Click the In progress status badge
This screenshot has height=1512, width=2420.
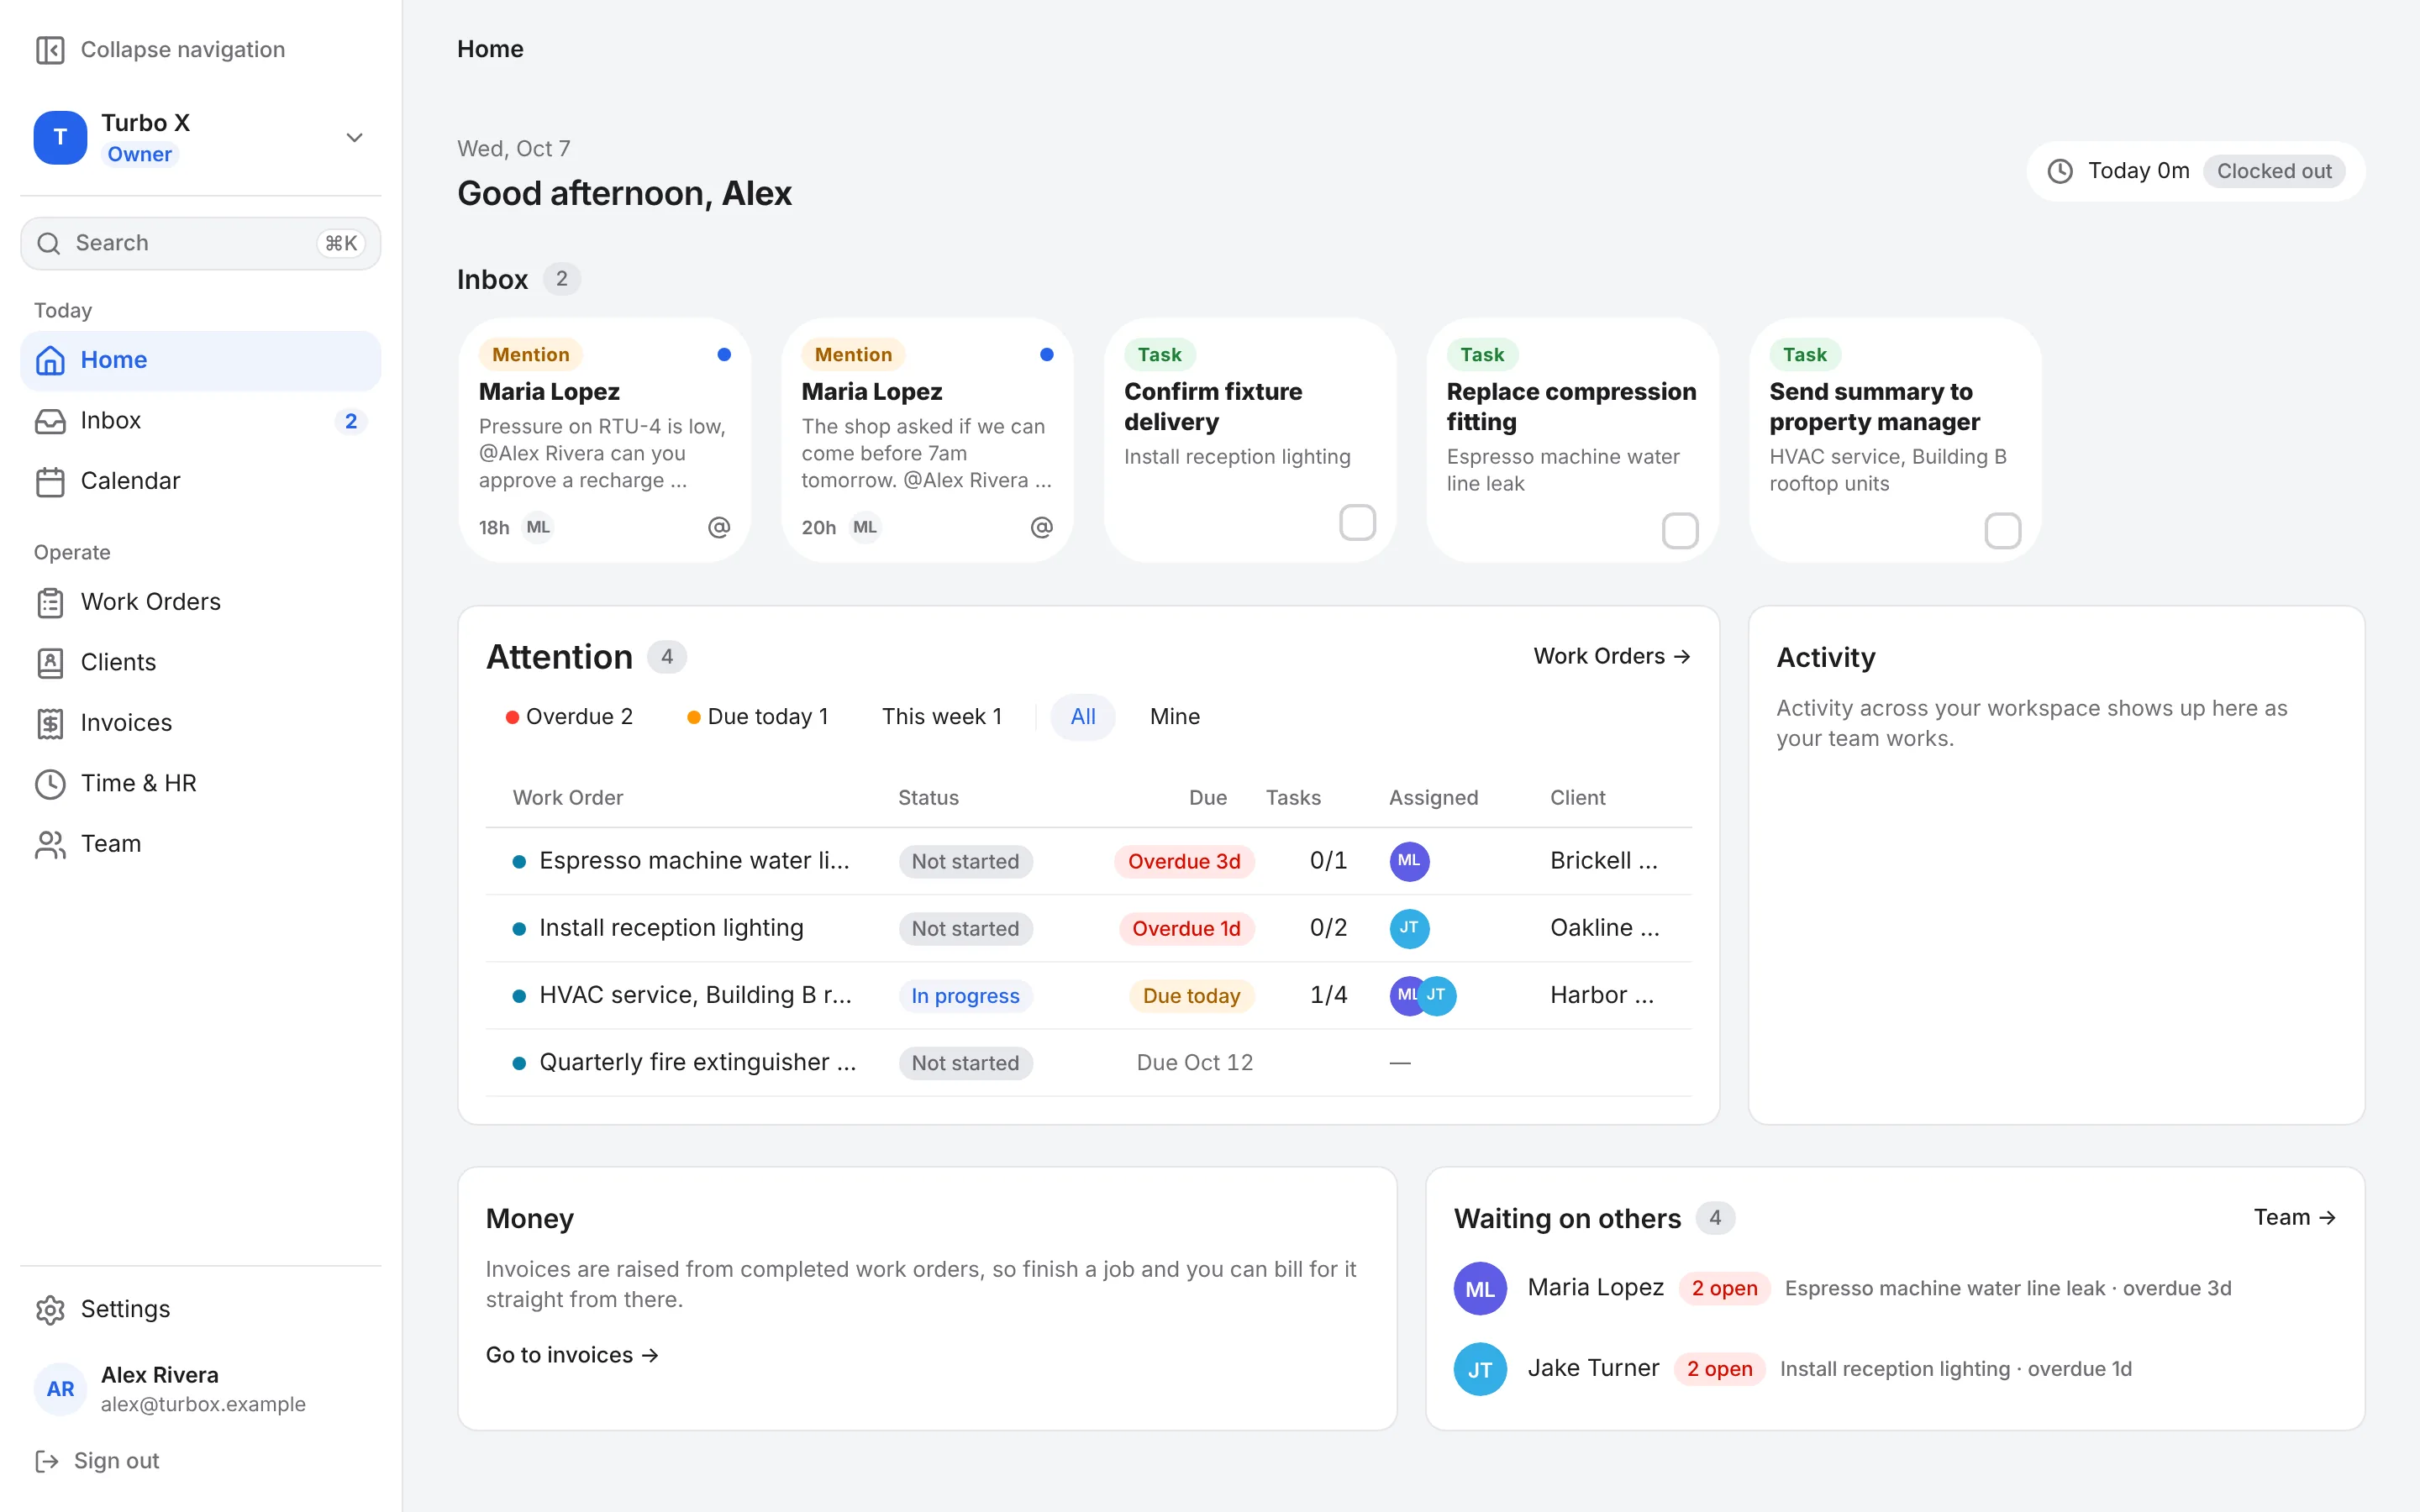965,996
